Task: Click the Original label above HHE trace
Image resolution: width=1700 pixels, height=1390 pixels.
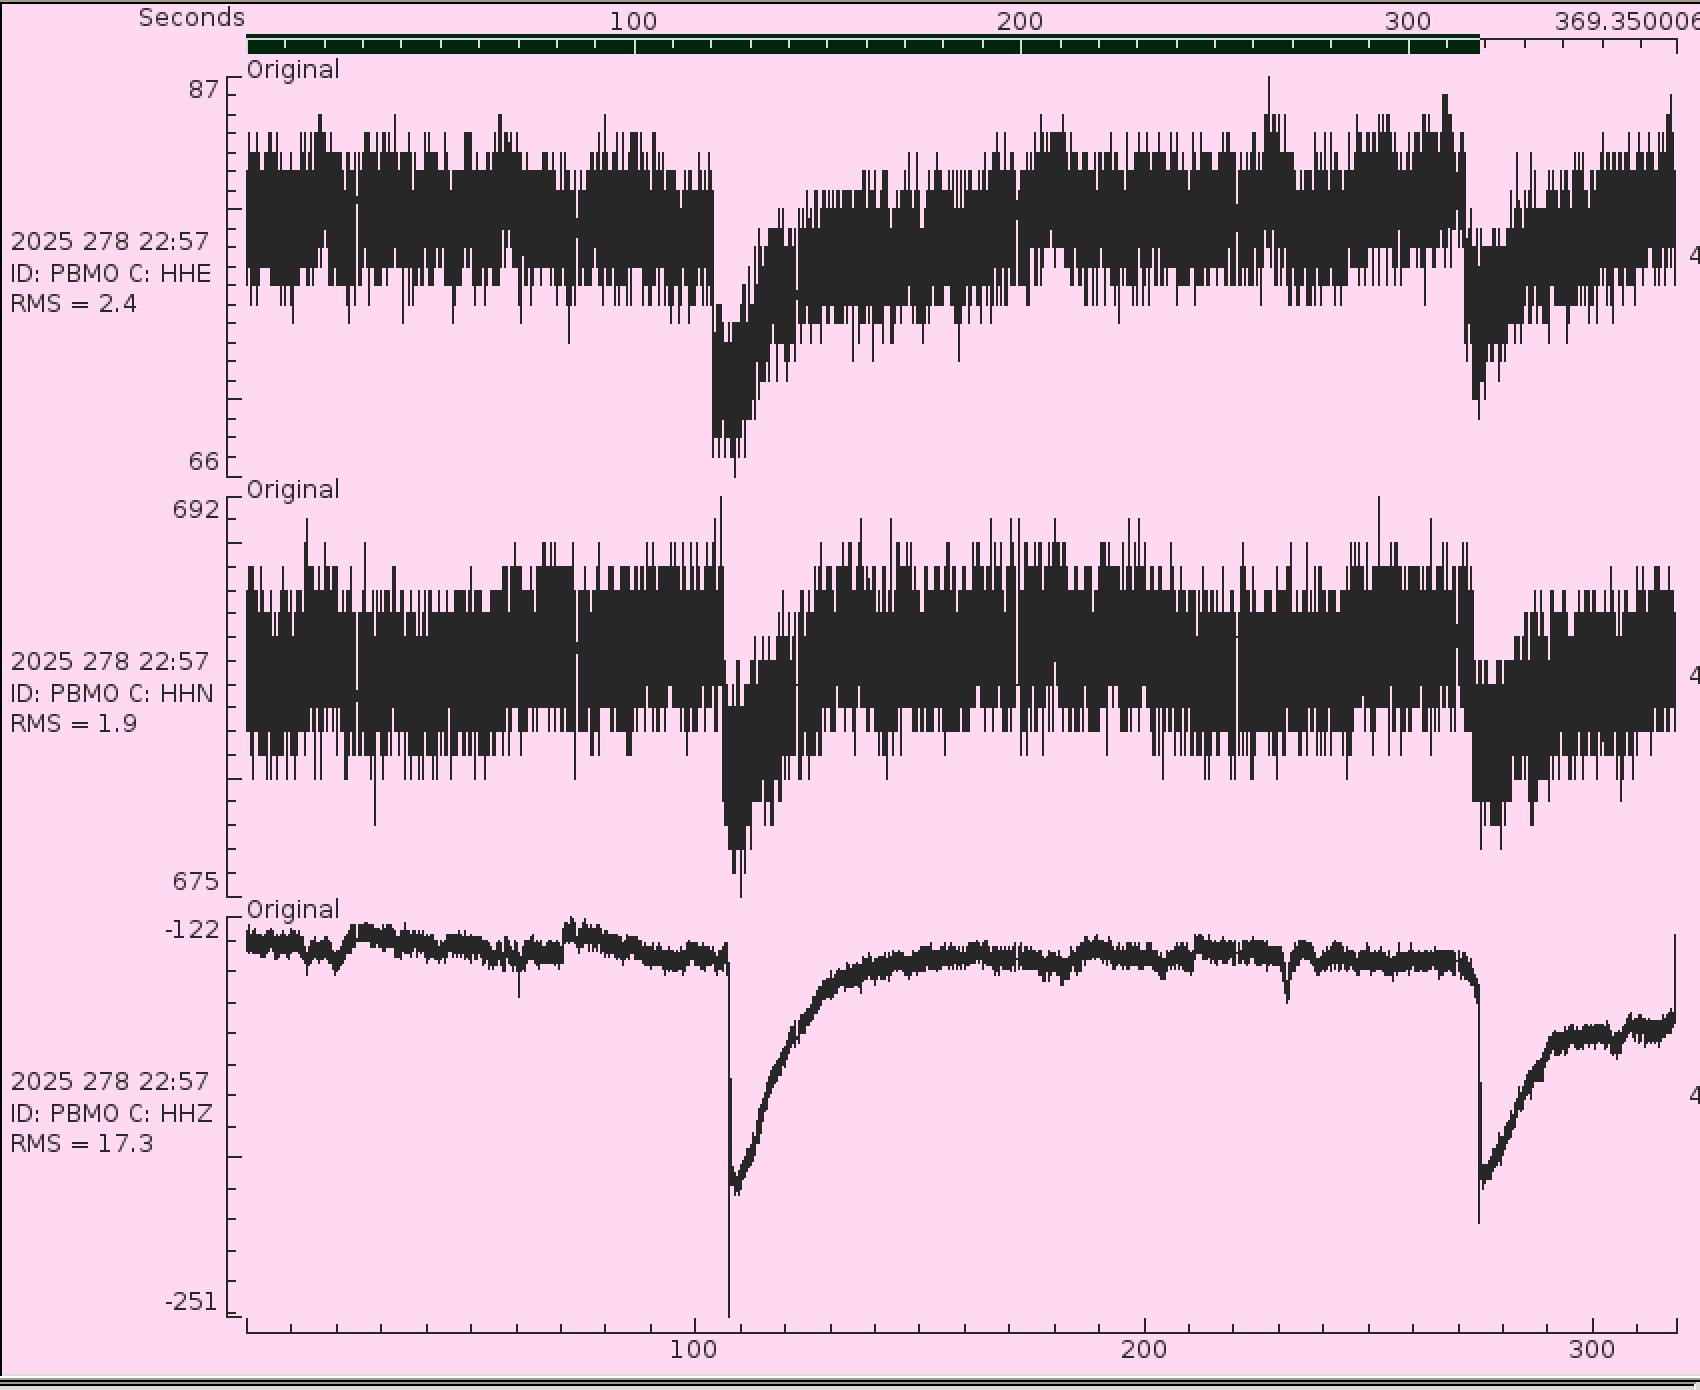Action: click(x=293, y=69)
